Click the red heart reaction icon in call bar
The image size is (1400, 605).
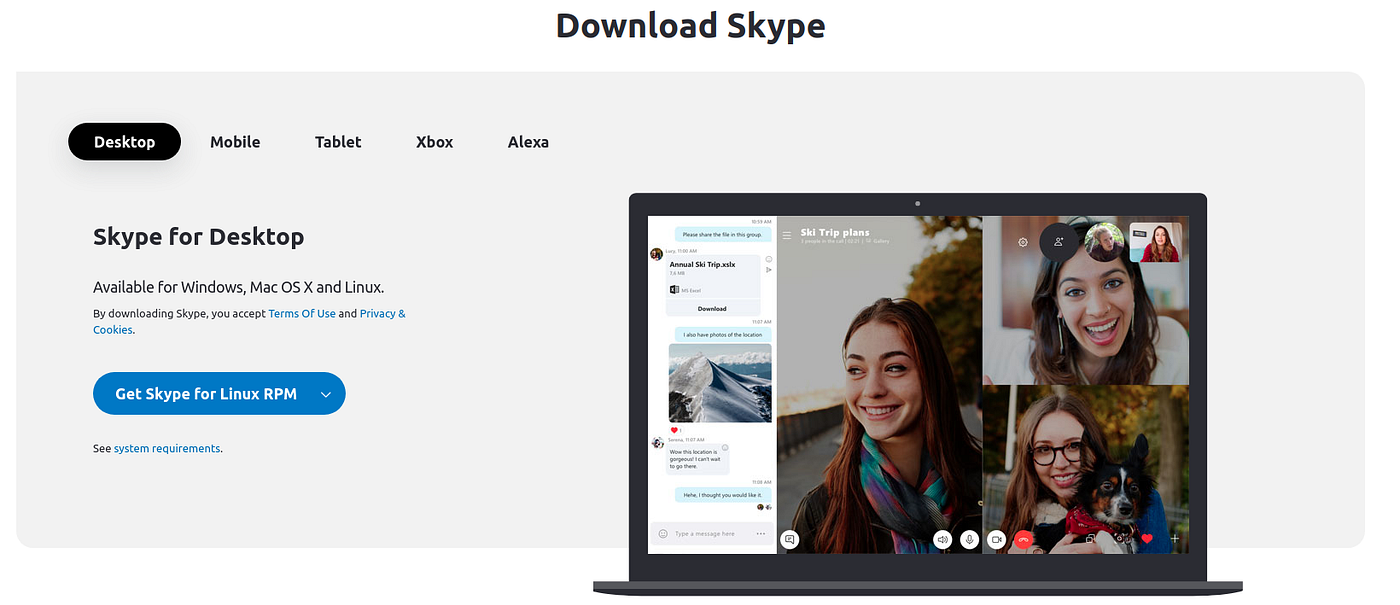[x=1147, y=539]
